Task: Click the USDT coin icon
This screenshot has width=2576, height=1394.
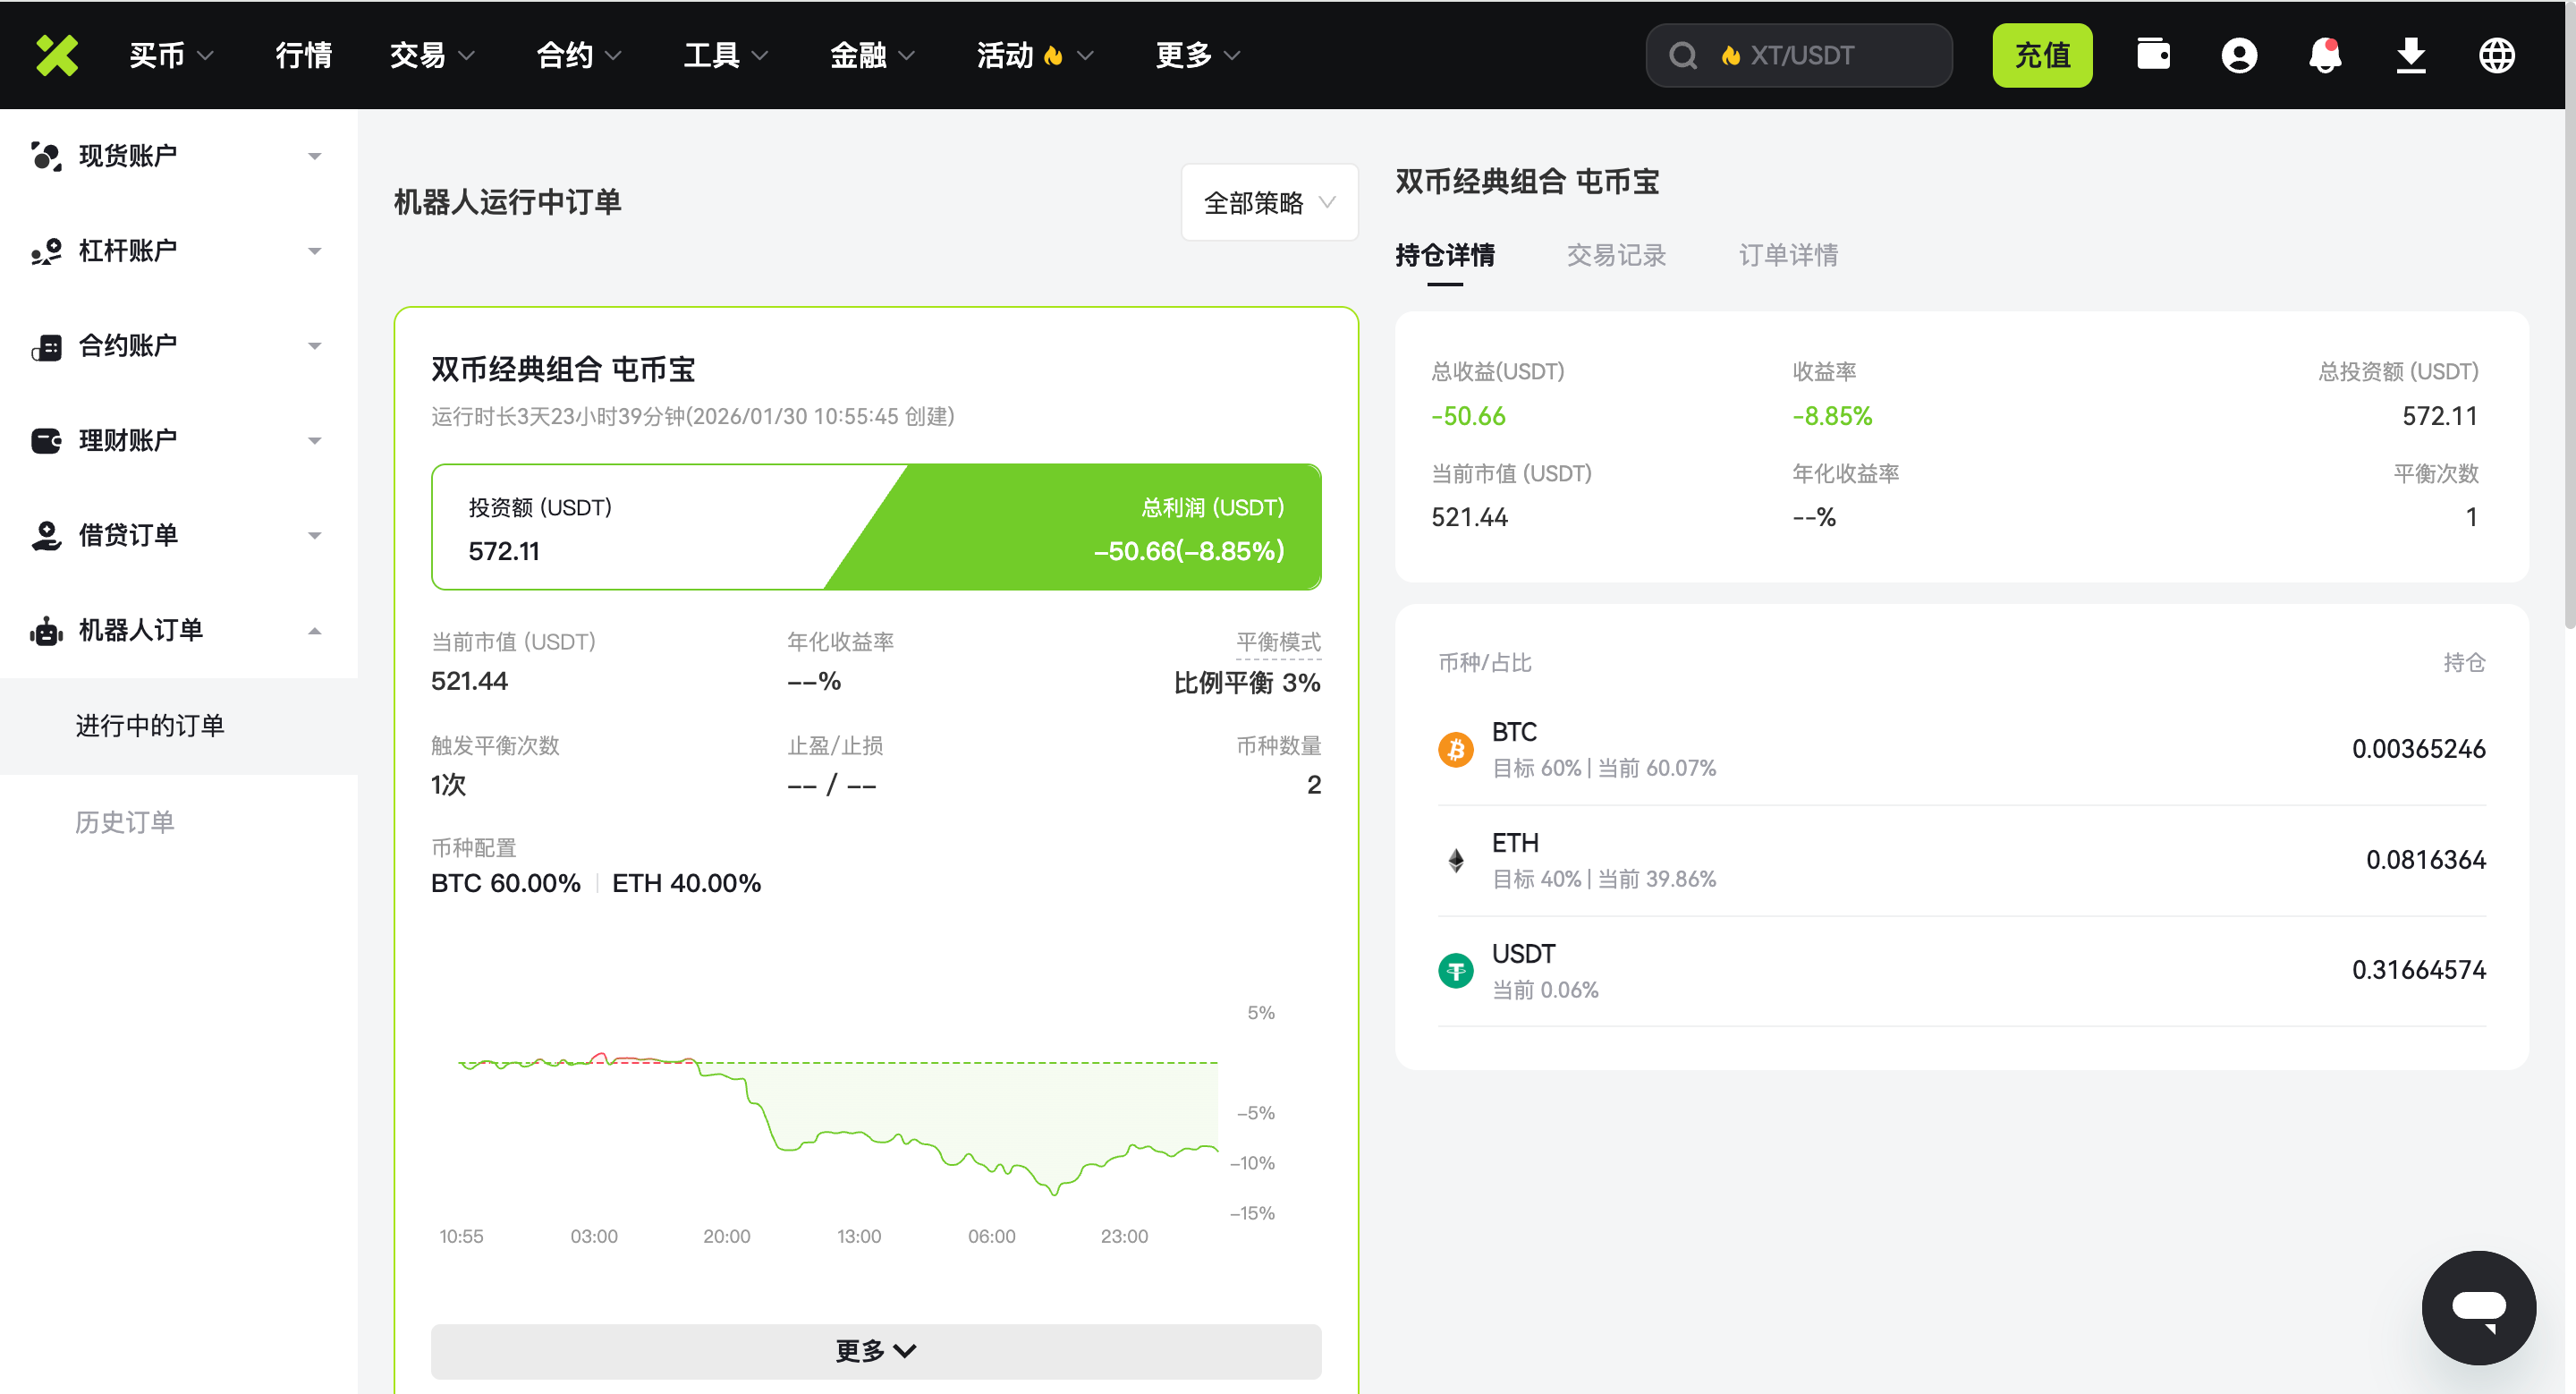Action: (x=1456, y=971)
